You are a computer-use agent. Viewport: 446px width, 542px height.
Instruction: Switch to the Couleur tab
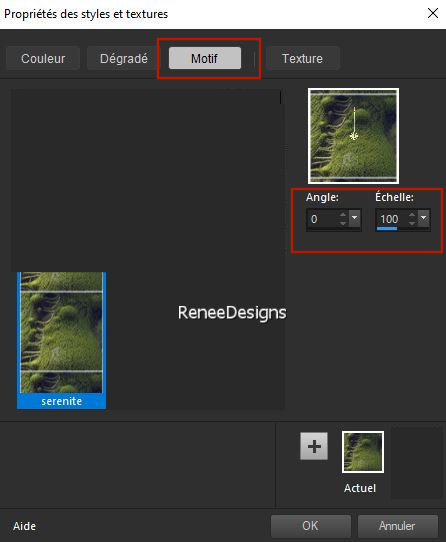click(43, 58)
